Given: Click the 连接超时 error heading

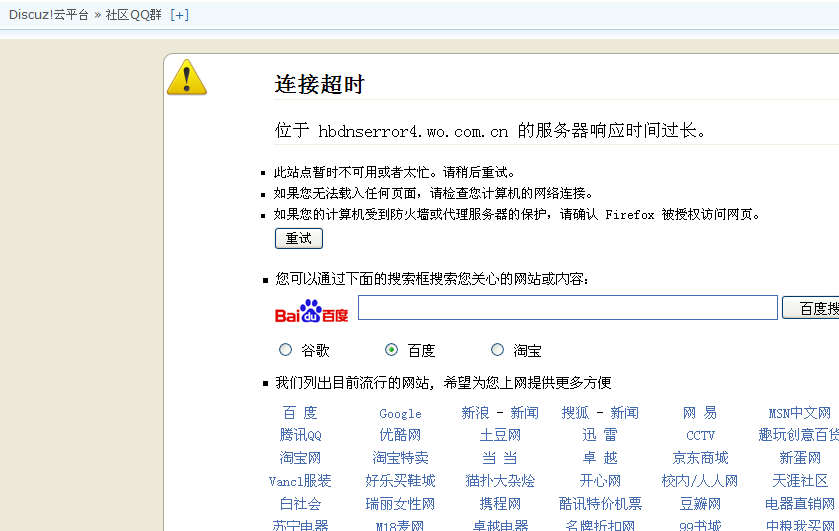Looking at the screenshot, I should 319,85.
